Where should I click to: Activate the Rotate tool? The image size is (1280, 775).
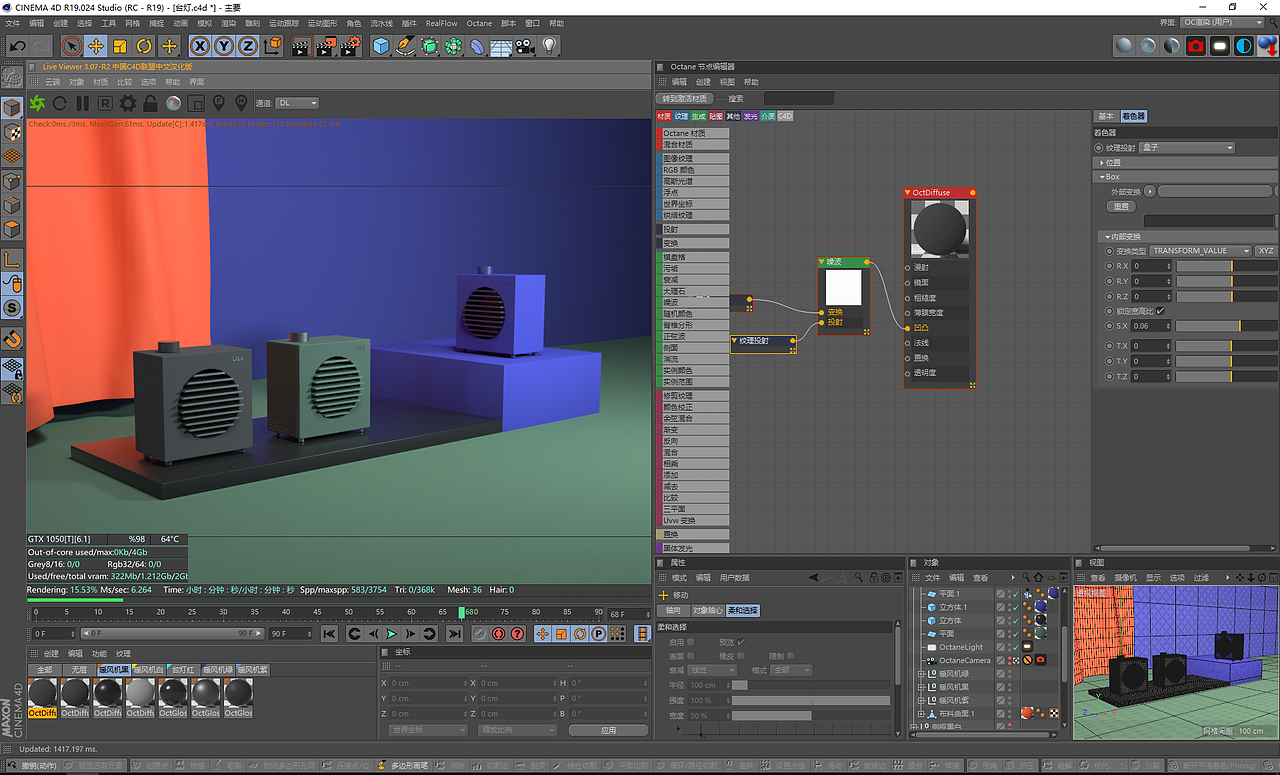pyautogui.click(x=144, y=46)
